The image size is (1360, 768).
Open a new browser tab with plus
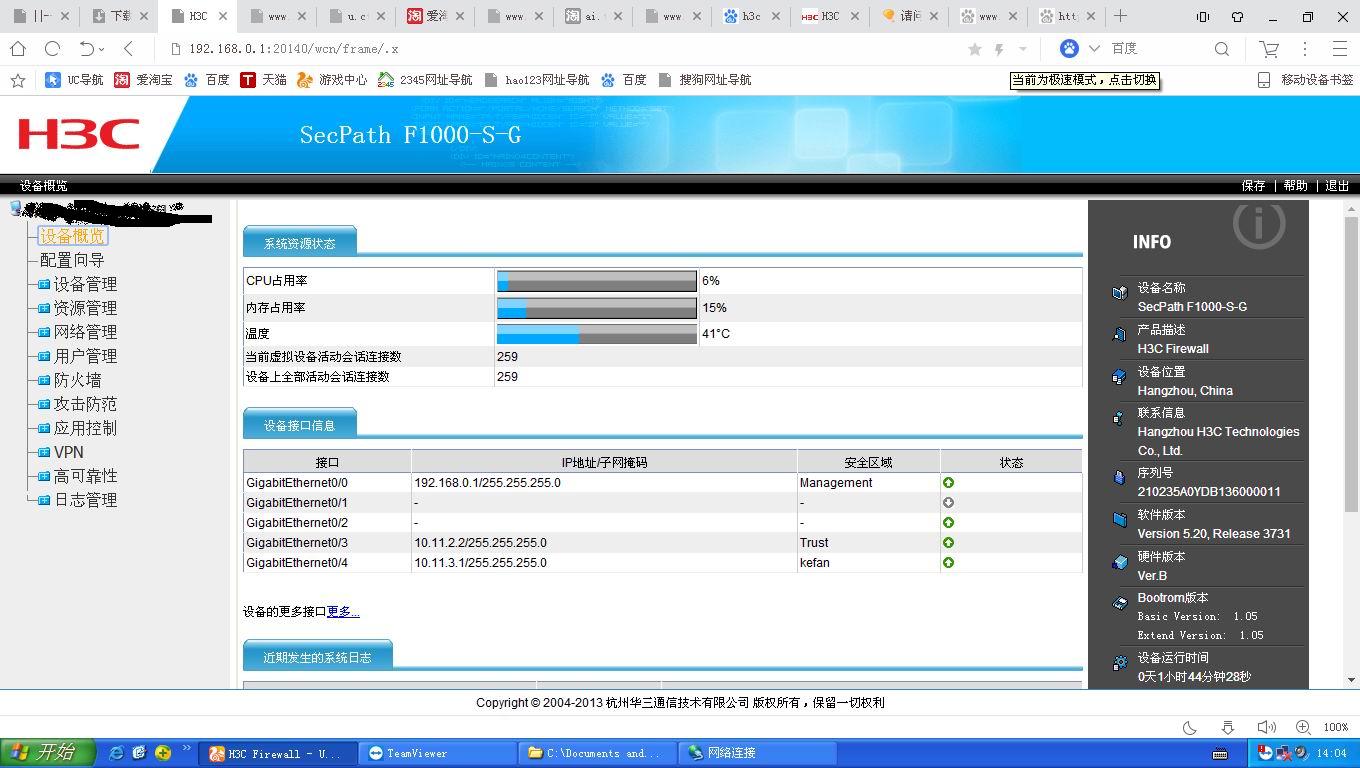click(1120, 16)
